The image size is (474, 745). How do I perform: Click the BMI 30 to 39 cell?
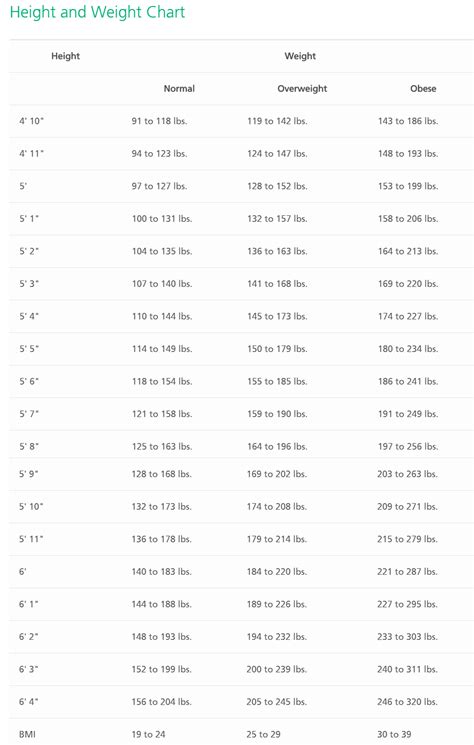click(394, 735)
